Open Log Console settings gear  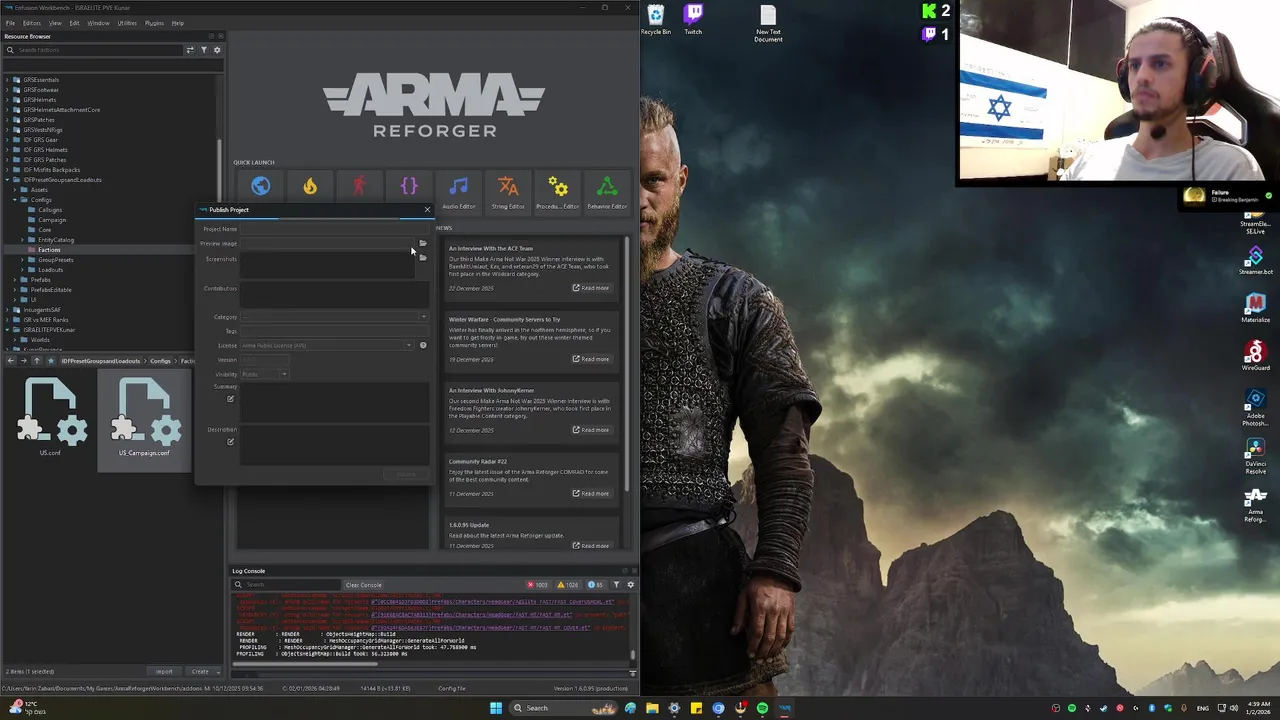630,584
